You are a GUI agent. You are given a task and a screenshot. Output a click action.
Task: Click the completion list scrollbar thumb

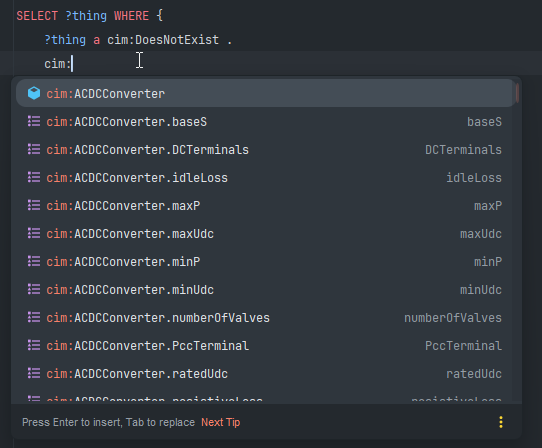point(517,93)
